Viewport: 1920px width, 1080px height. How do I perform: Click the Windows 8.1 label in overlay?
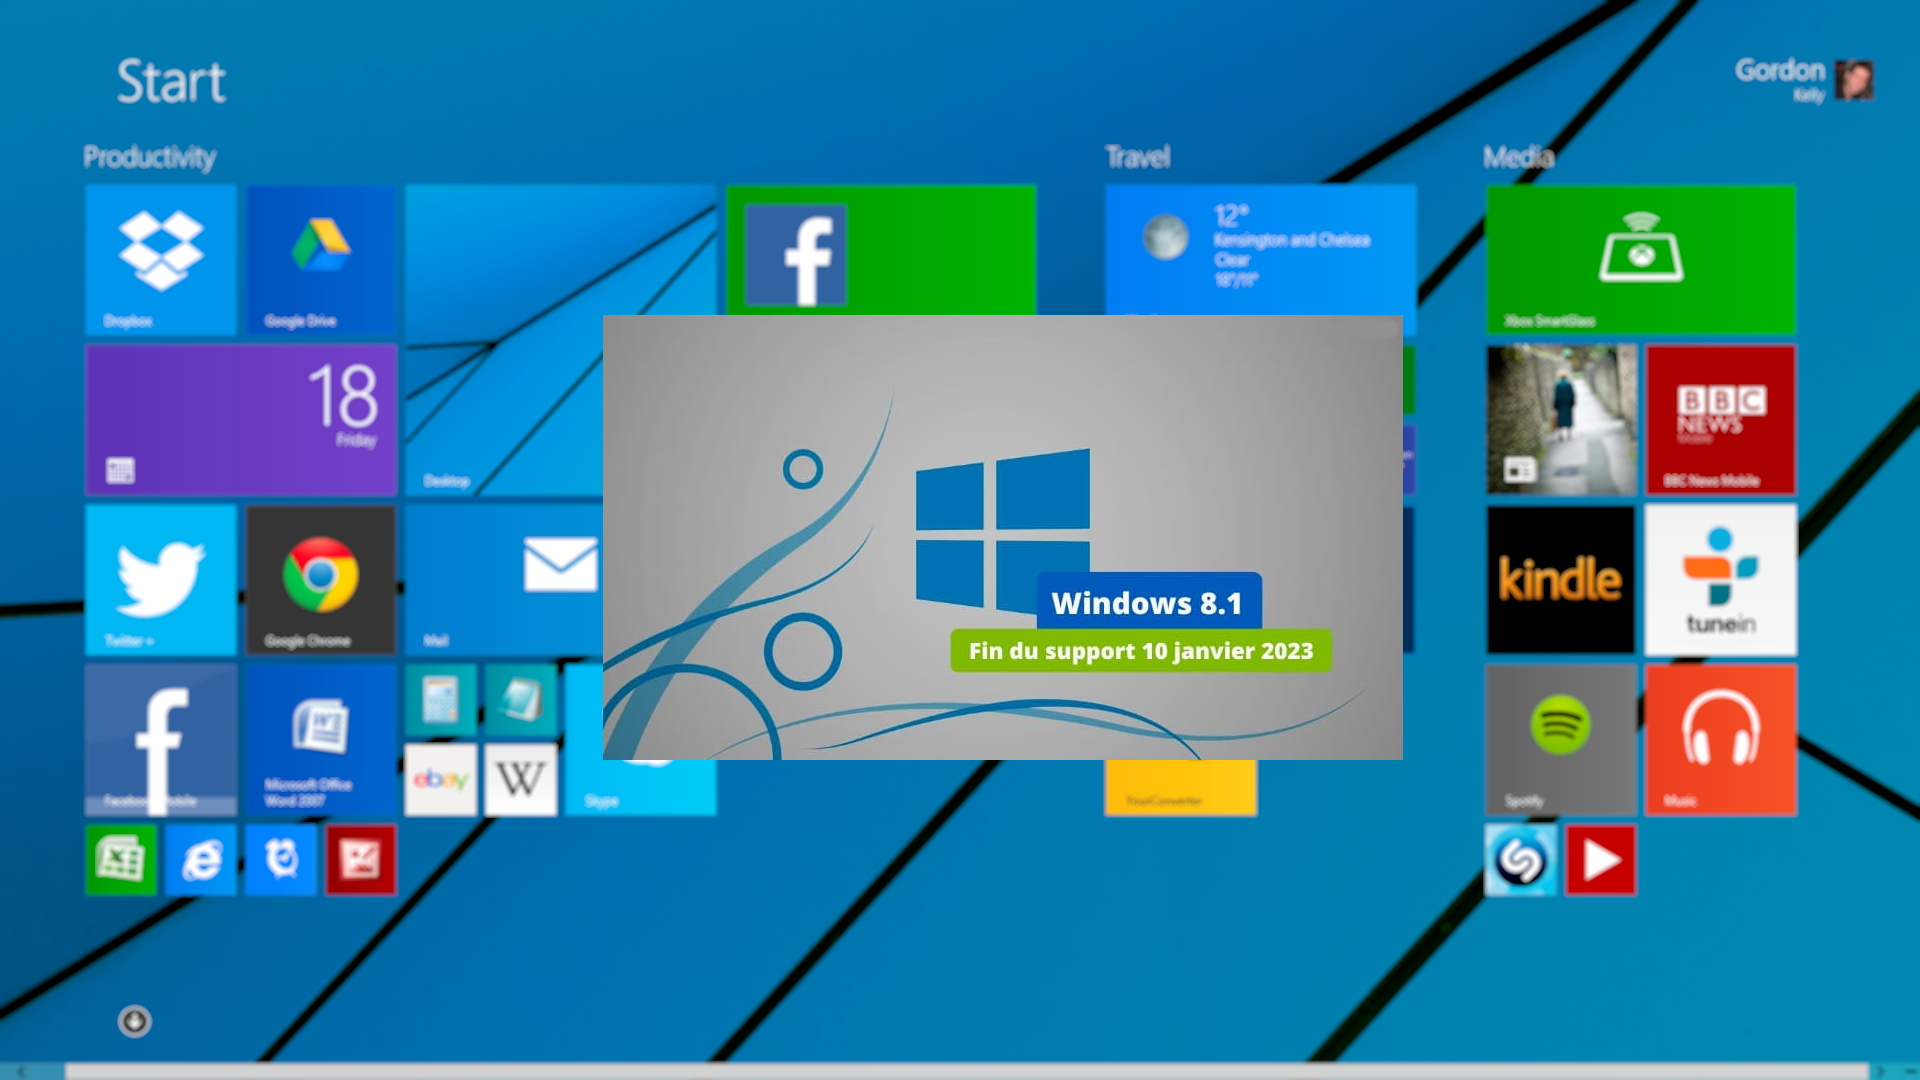click(1148, 603)
